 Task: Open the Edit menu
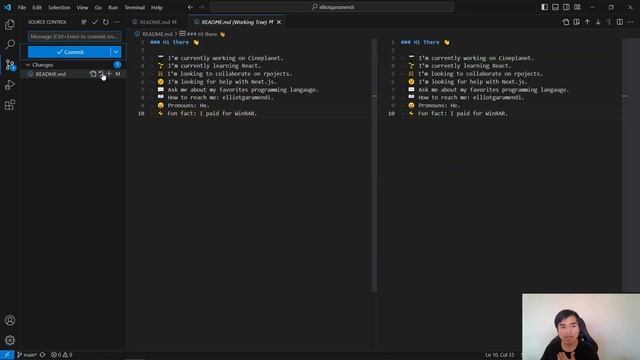click(x=37, y=7)
